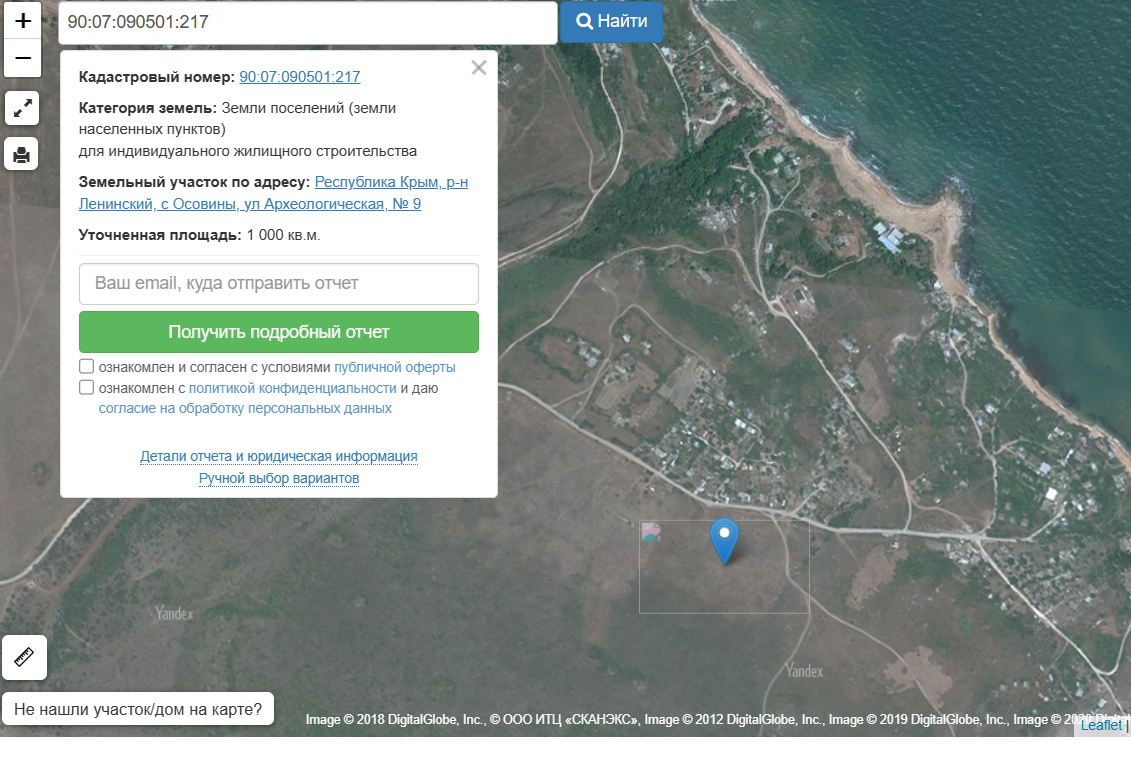Screen dimensions: 1131x767
Task: Print the map with printer icon
Action: coord(22,154)
